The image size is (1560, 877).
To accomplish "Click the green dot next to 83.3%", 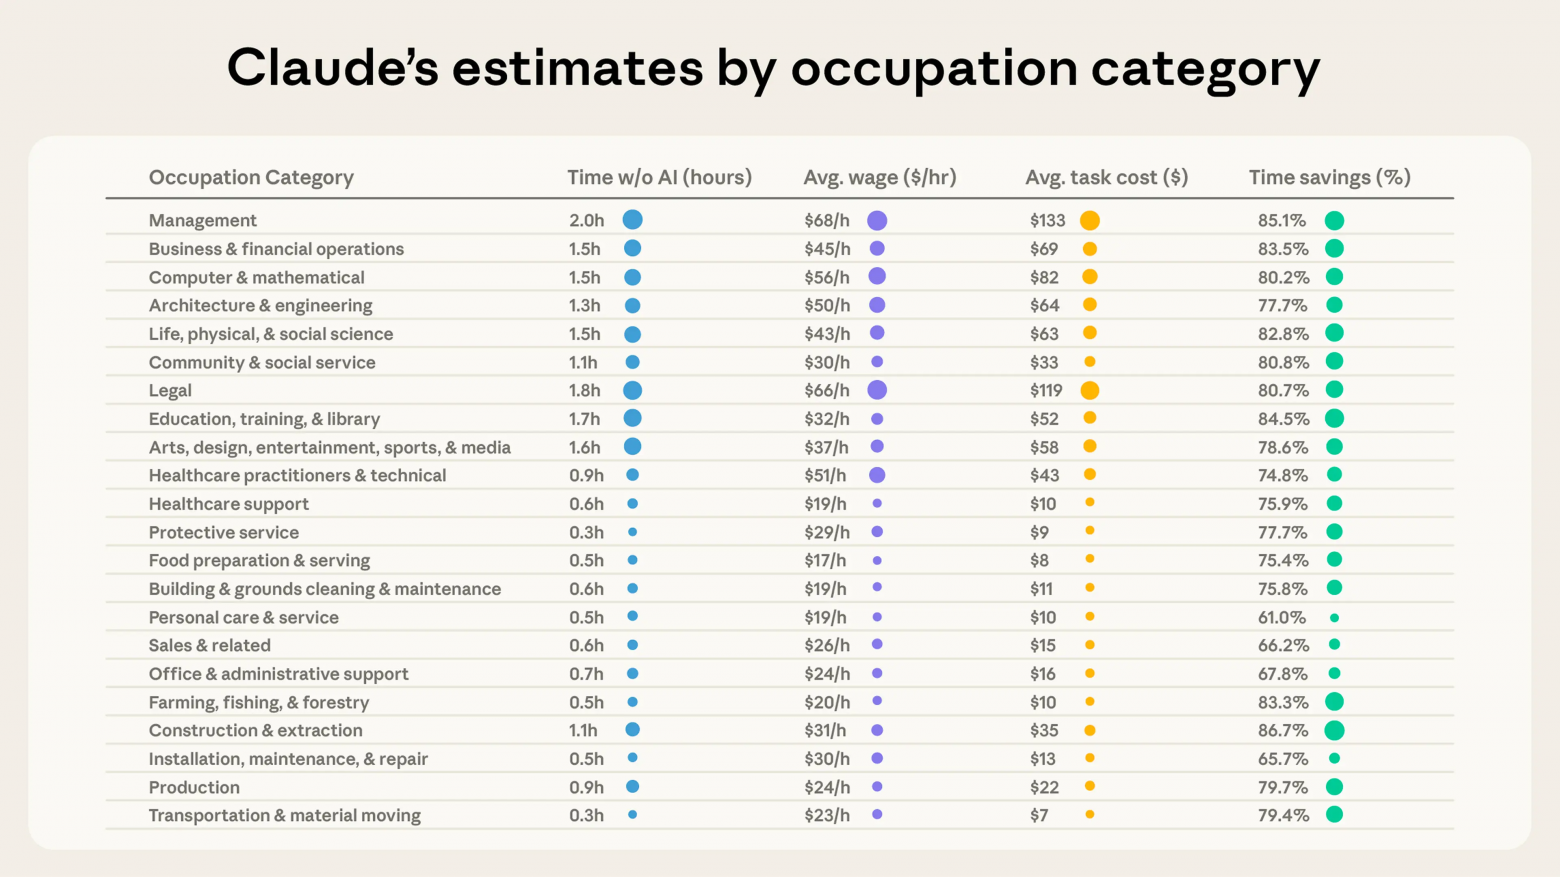I will click(1334, 702).
